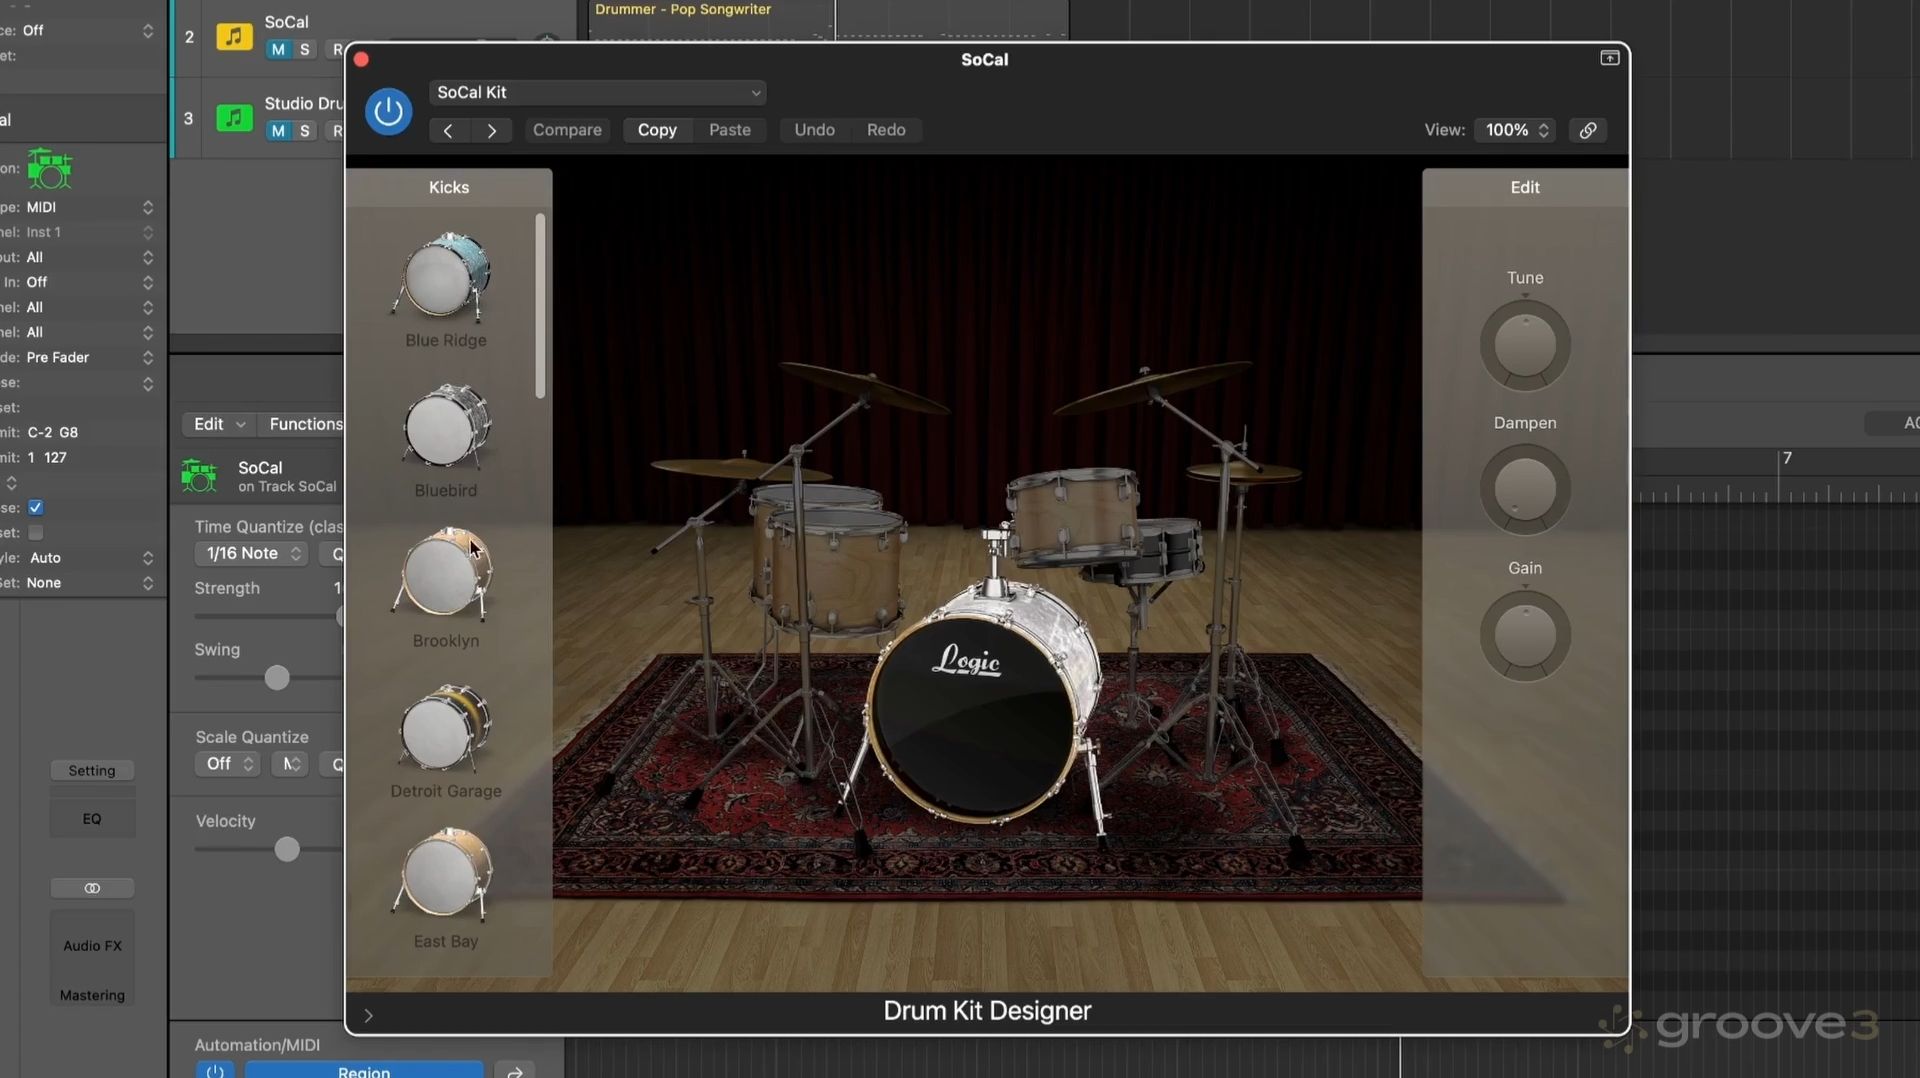1920x1078 pixels.
Task: Select the East Bay kick drum
Action: click(x=445, y=875)
